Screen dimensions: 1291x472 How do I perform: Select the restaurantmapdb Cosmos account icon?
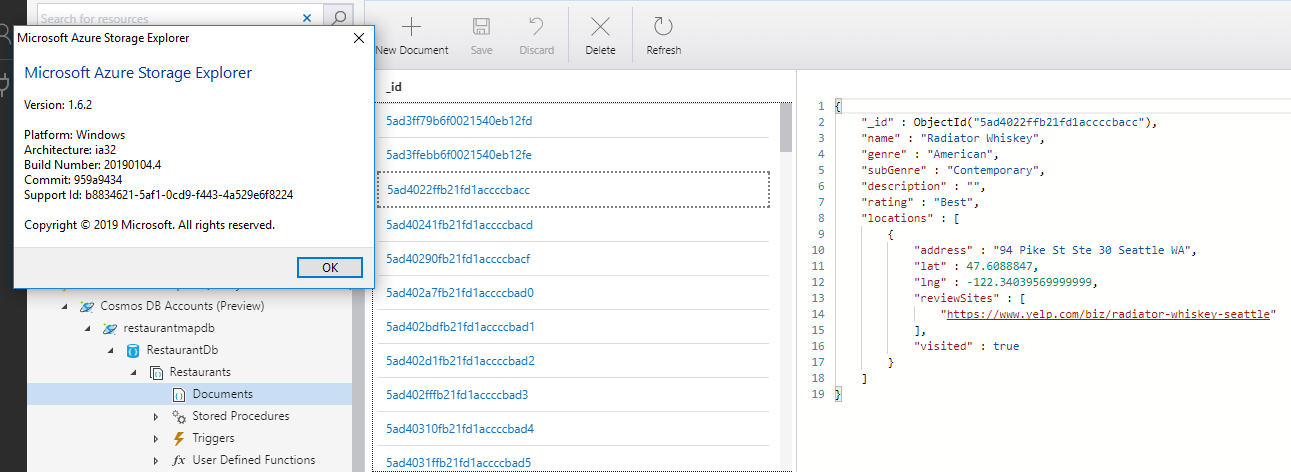110,329
